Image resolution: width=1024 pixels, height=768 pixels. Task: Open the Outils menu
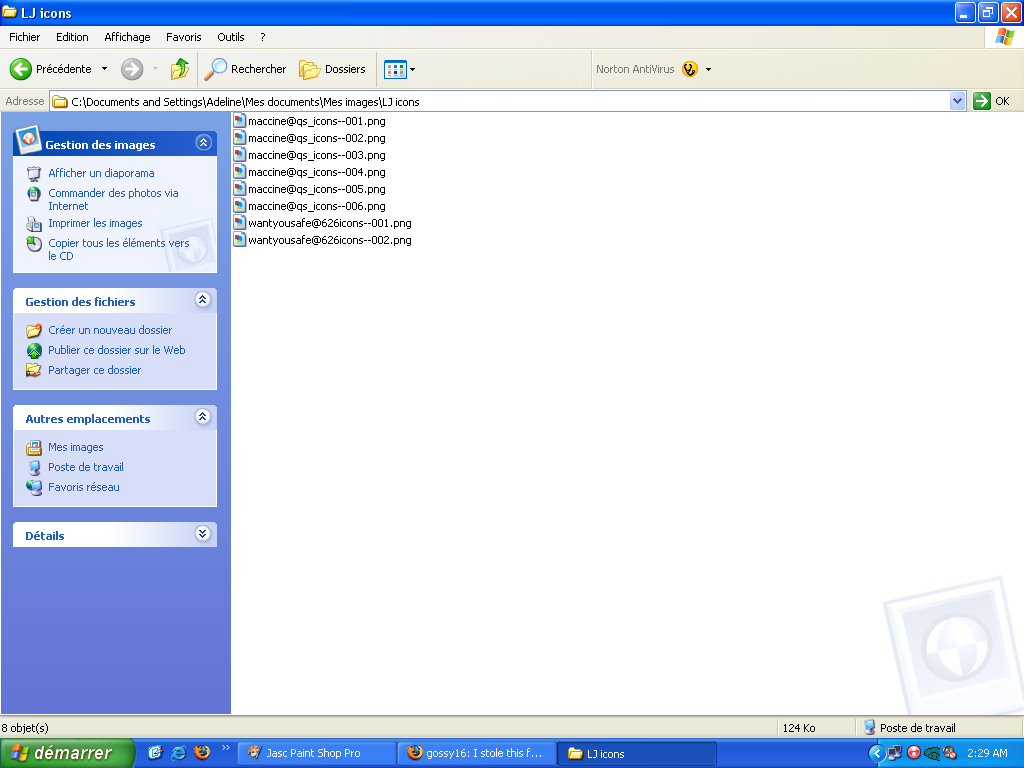(x=231, y=37)
